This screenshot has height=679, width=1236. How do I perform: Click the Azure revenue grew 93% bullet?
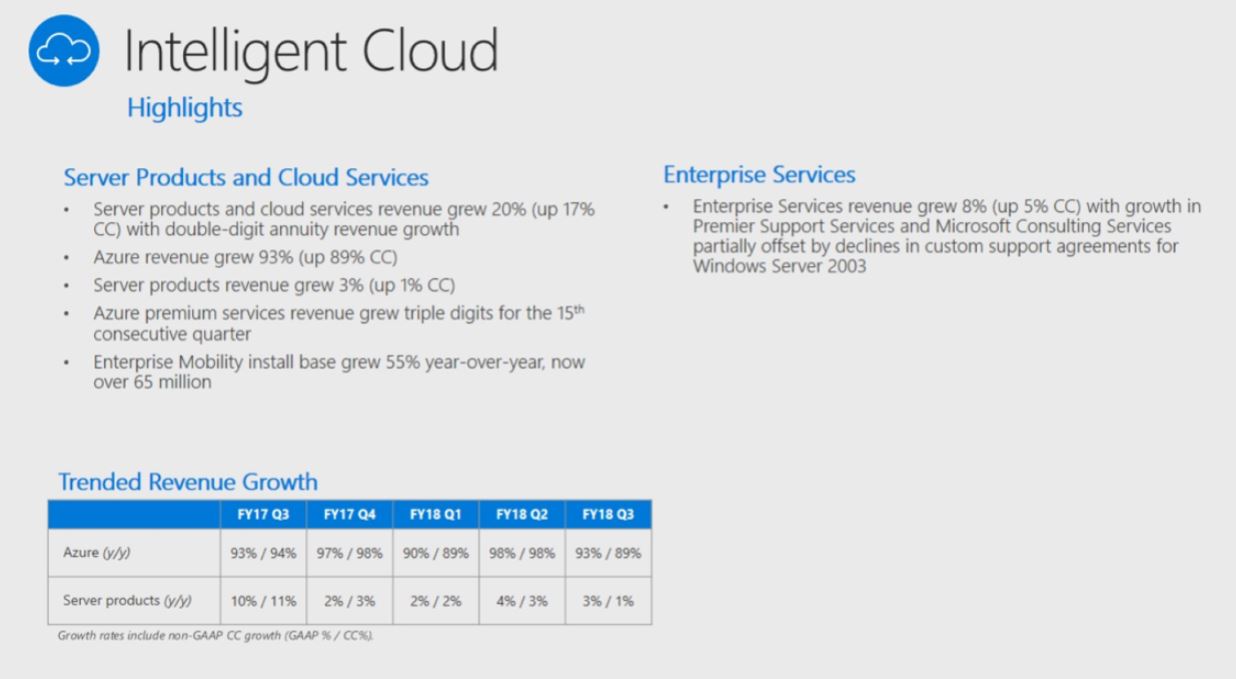tap(246, 257)
